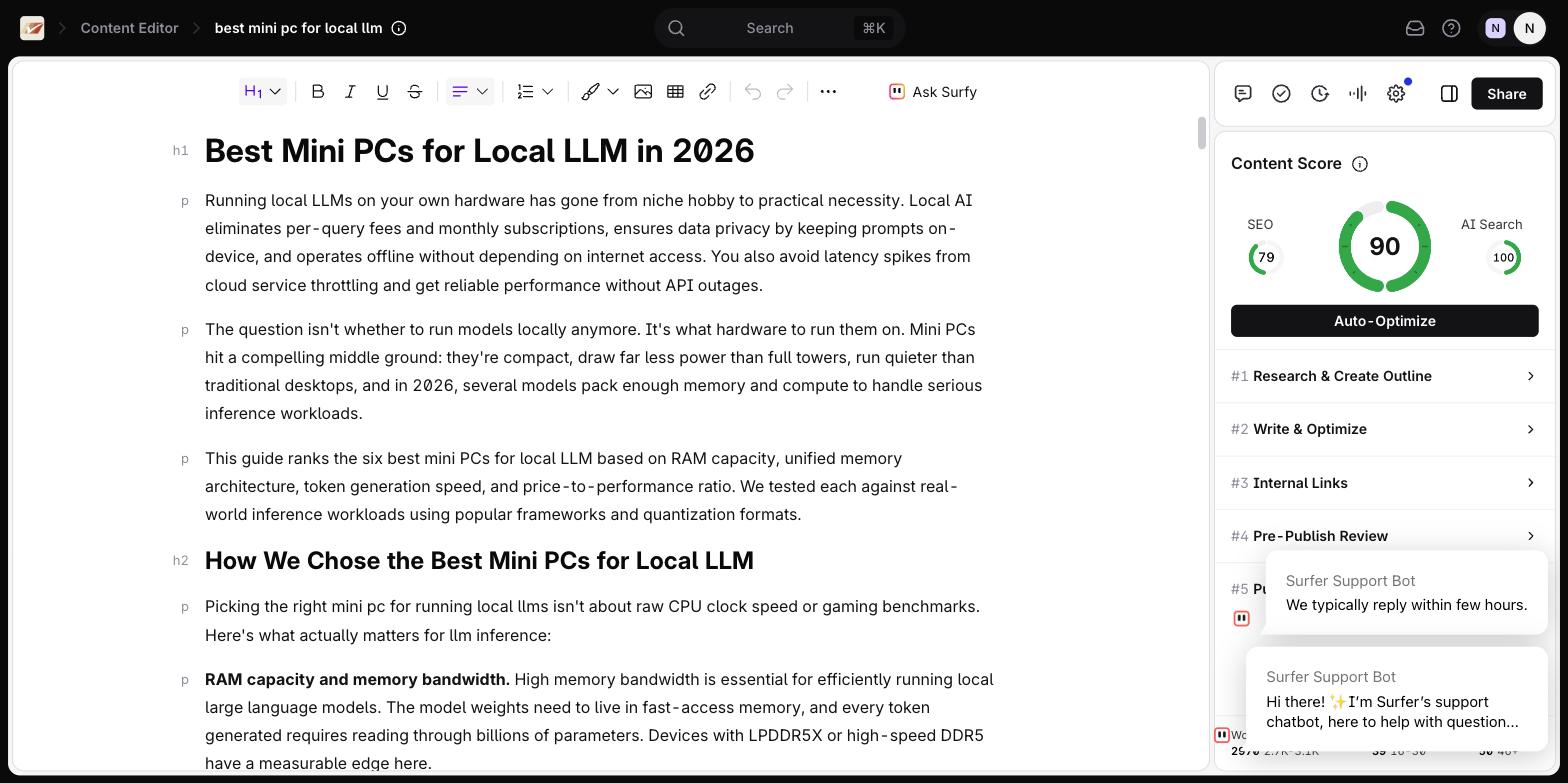Insert a numbered list
1568x783 pixels.
click(525, 91)
